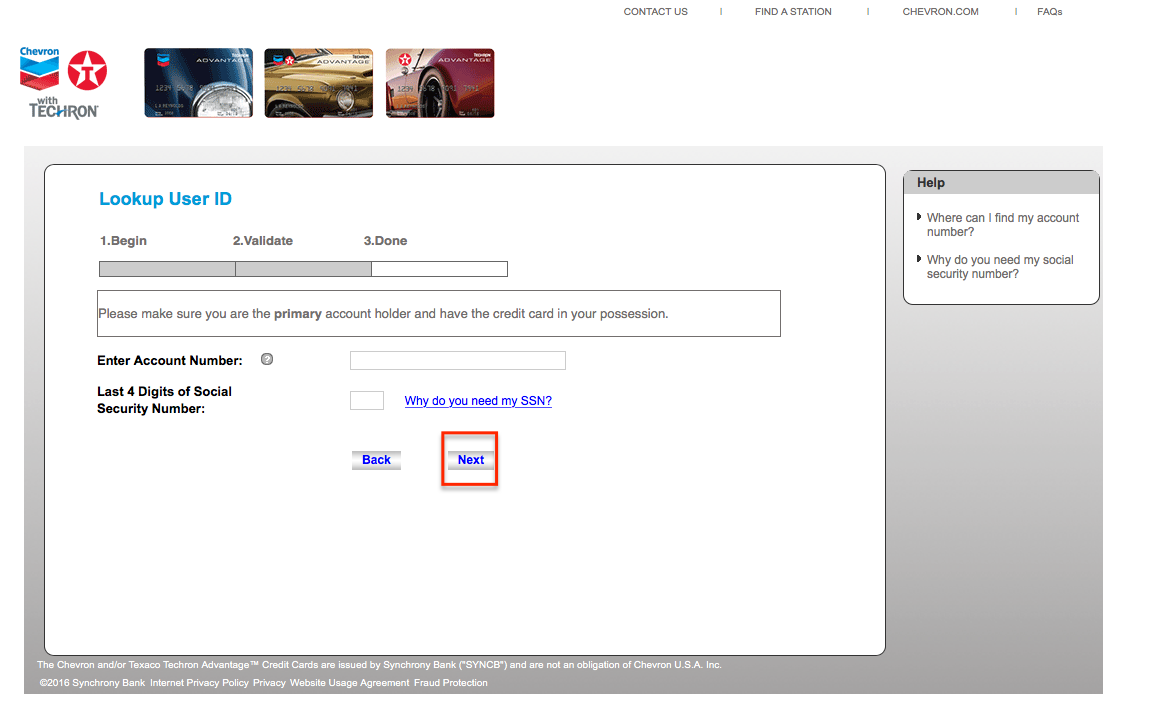The image size is (1174, 720).
Task: Select the blue Techron Advantage card image
Action: click(198, 83)
